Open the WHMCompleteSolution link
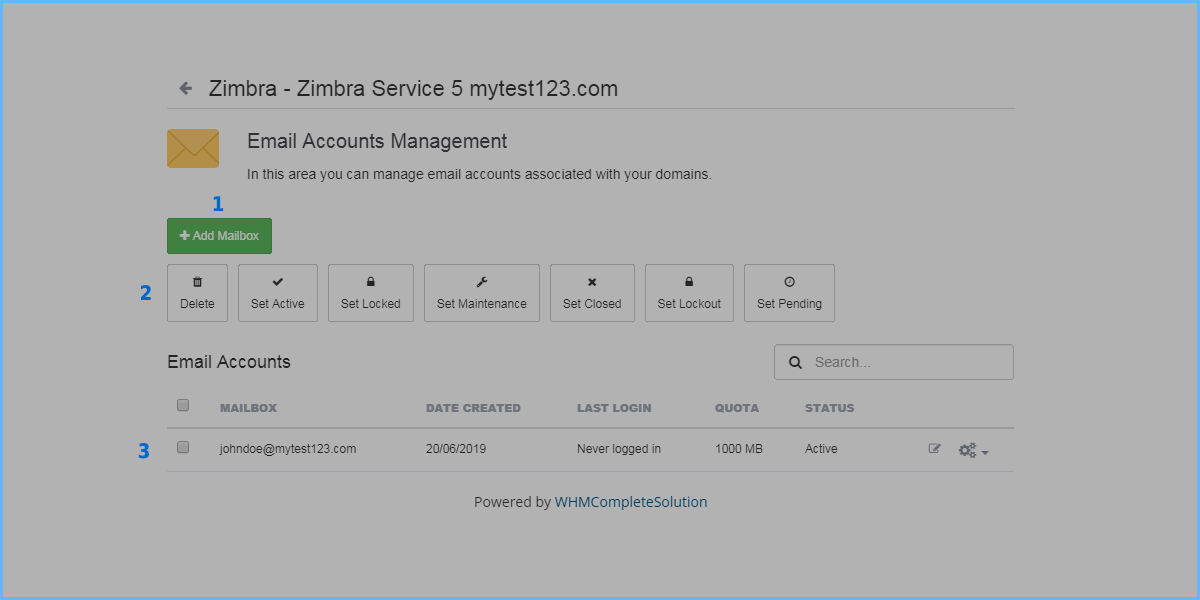 pyautogui.click(x=631, y=502)
